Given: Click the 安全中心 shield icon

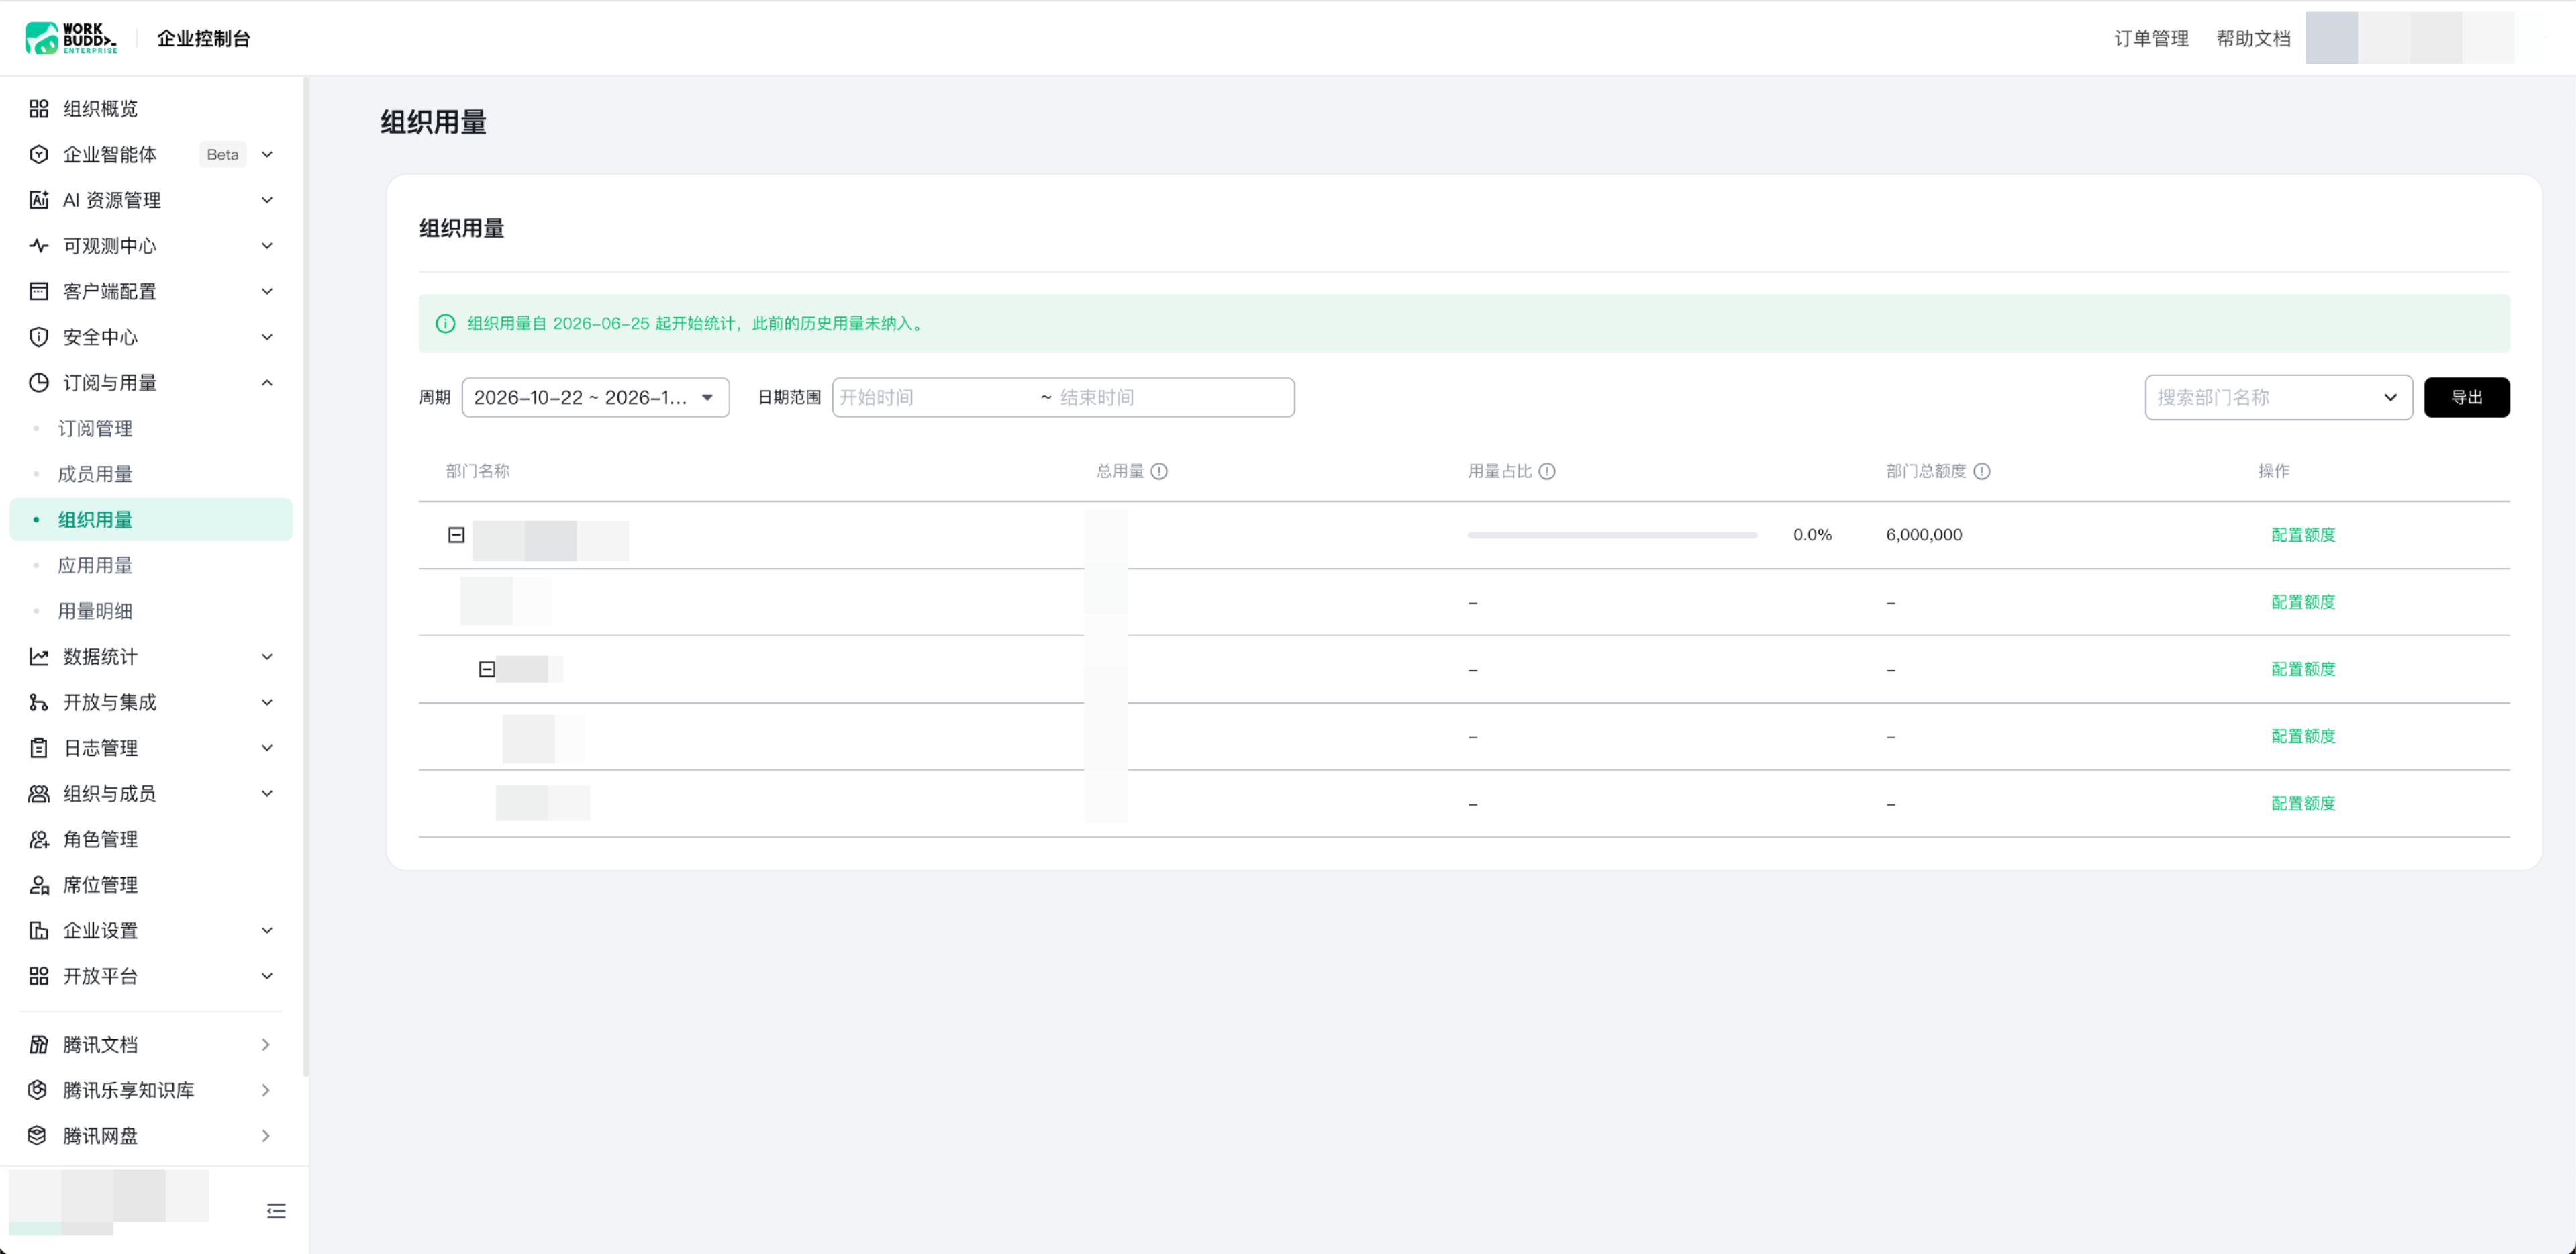Looking at the screenshot, I should pos(38,337).
